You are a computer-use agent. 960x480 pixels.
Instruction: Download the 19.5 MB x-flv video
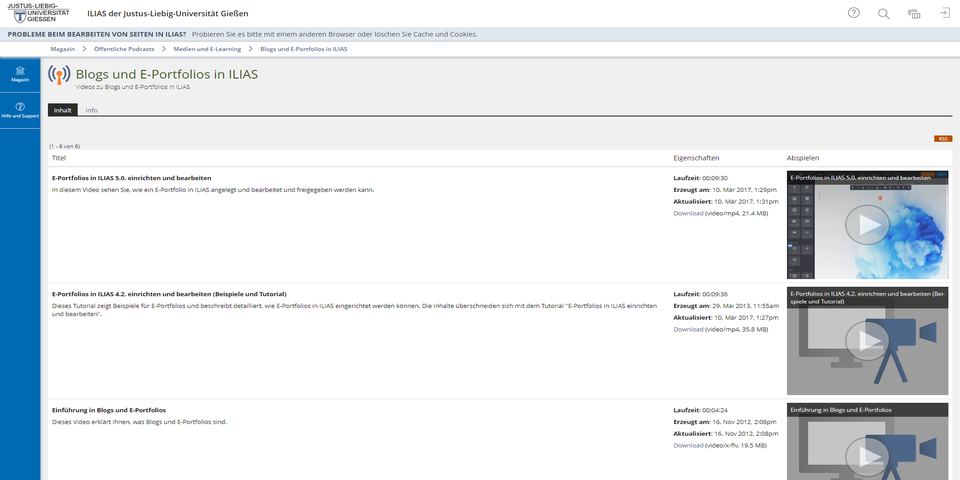[x=688, y=446]
